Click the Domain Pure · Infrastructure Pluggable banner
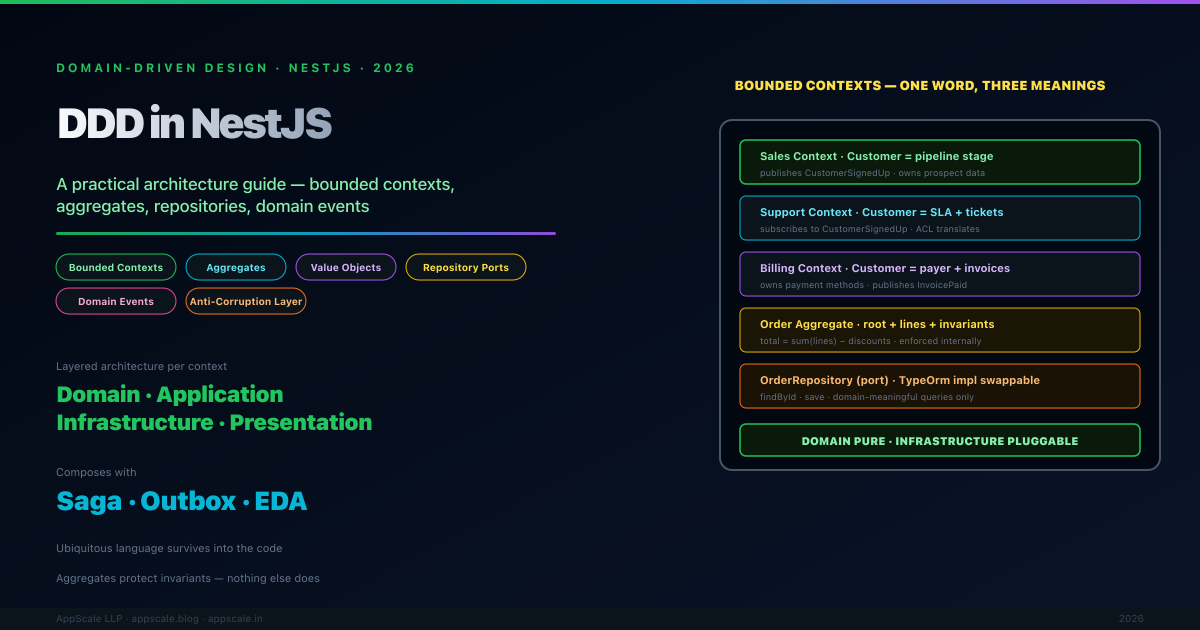The width and height of the screenshot is (1200, 630). point(939,441)
